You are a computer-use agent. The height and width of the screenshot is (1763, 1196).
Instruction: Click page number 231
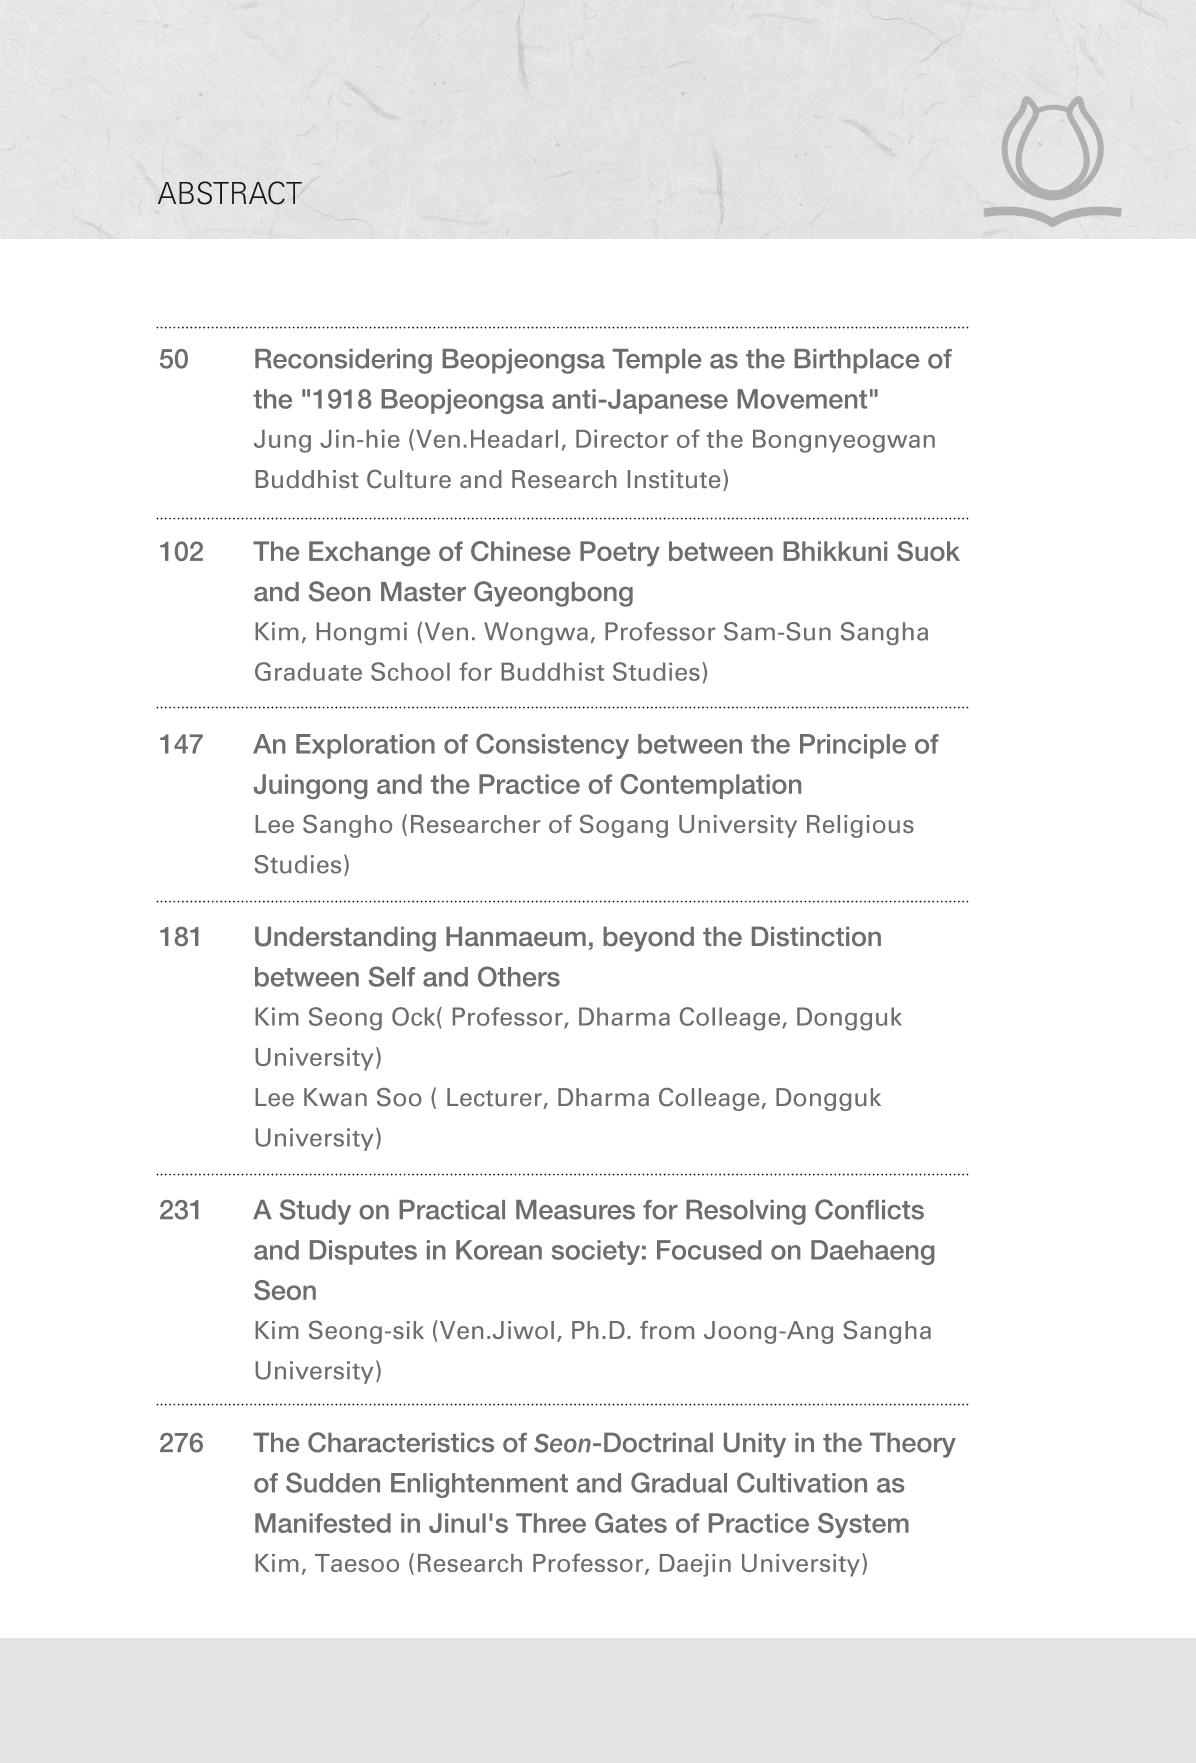[180, 1210]
